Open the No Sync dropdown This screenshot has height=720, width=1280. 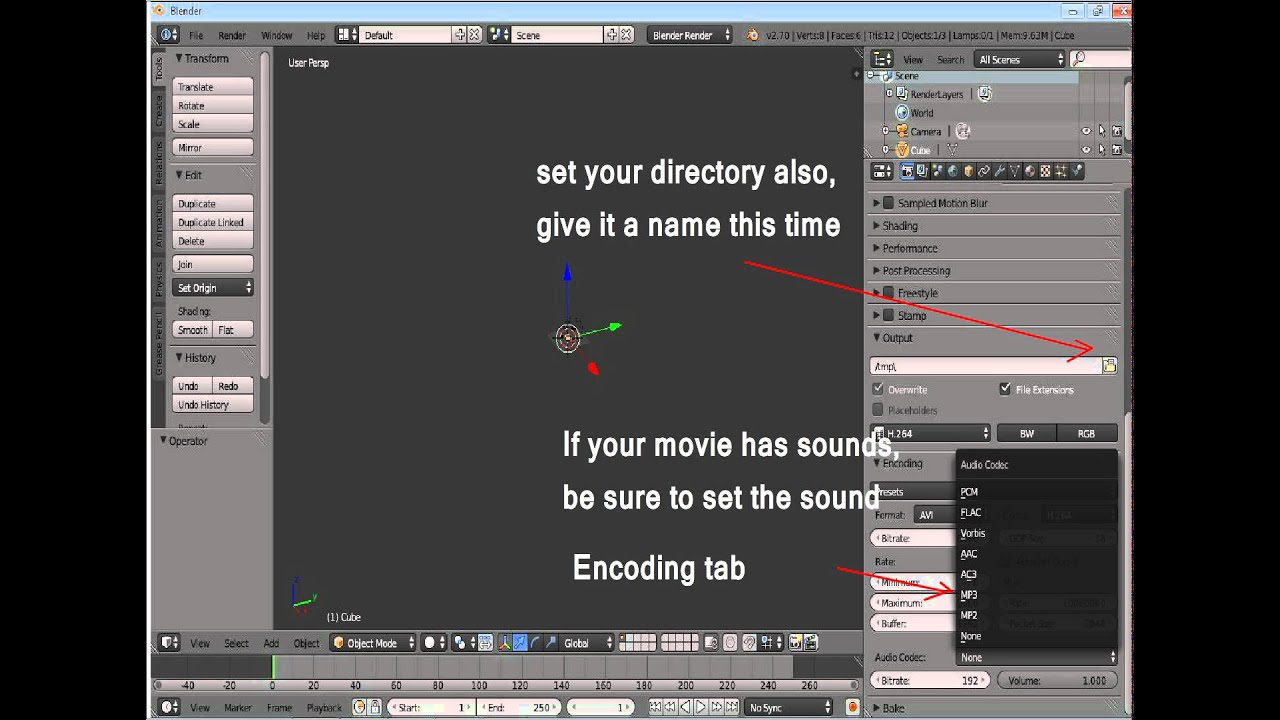coord(789,707)
